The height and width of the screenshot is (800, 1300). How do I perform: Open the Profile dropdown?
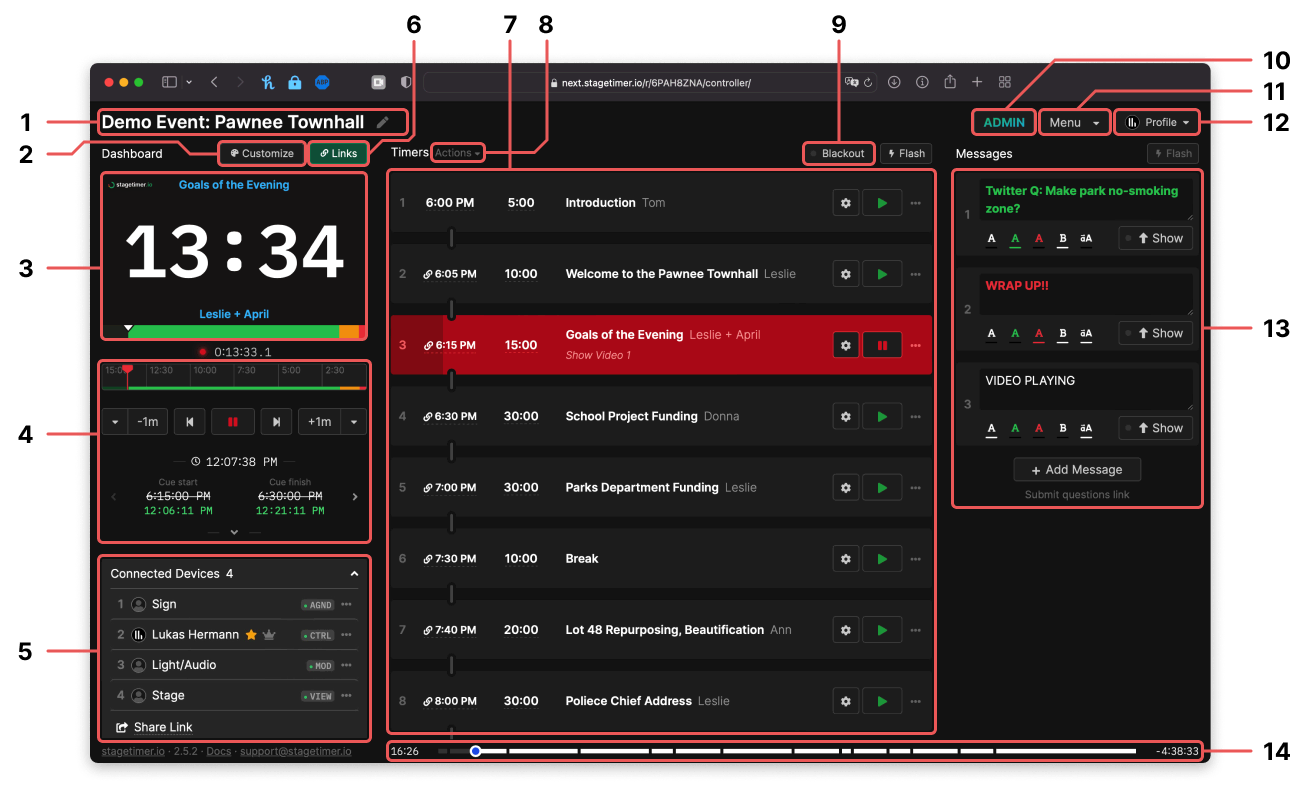click(1158, 122)
